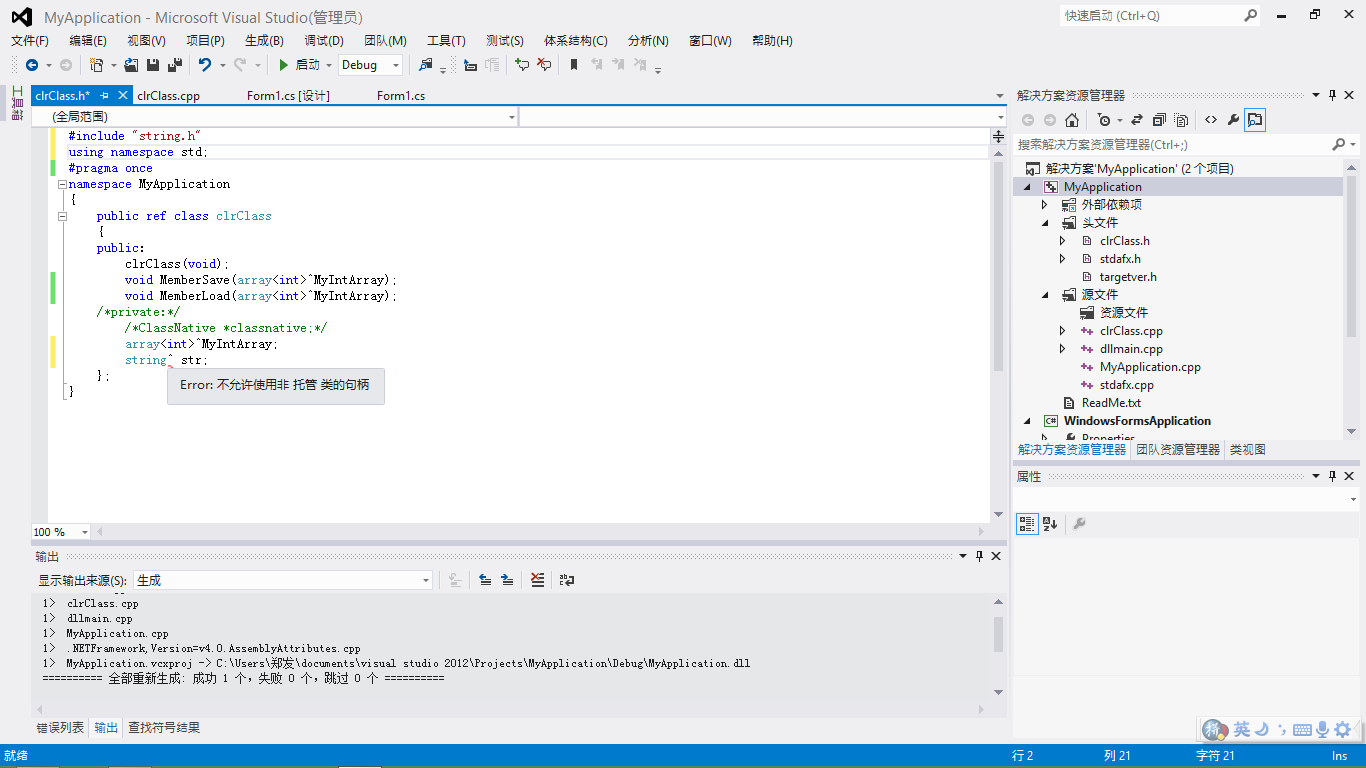The width and height of the screenshot is (1366, 768).
Task: Switch to the 类视图 tab
Action: click(x=1247, y=450)
